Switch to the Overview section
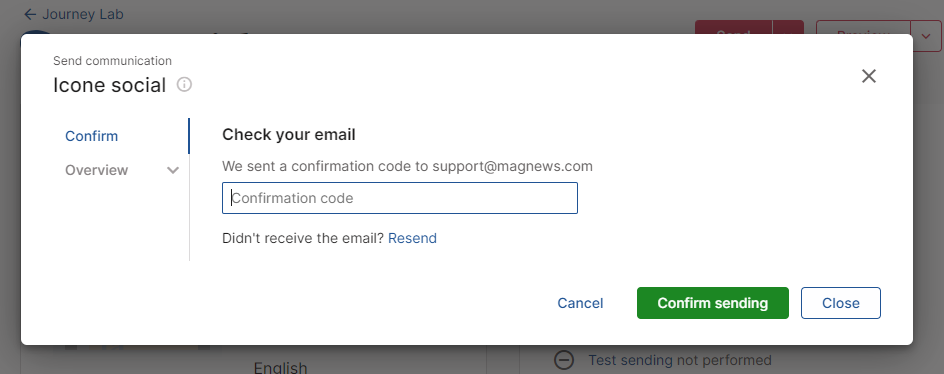The image size is (944, 374). (x=96, y=170)
